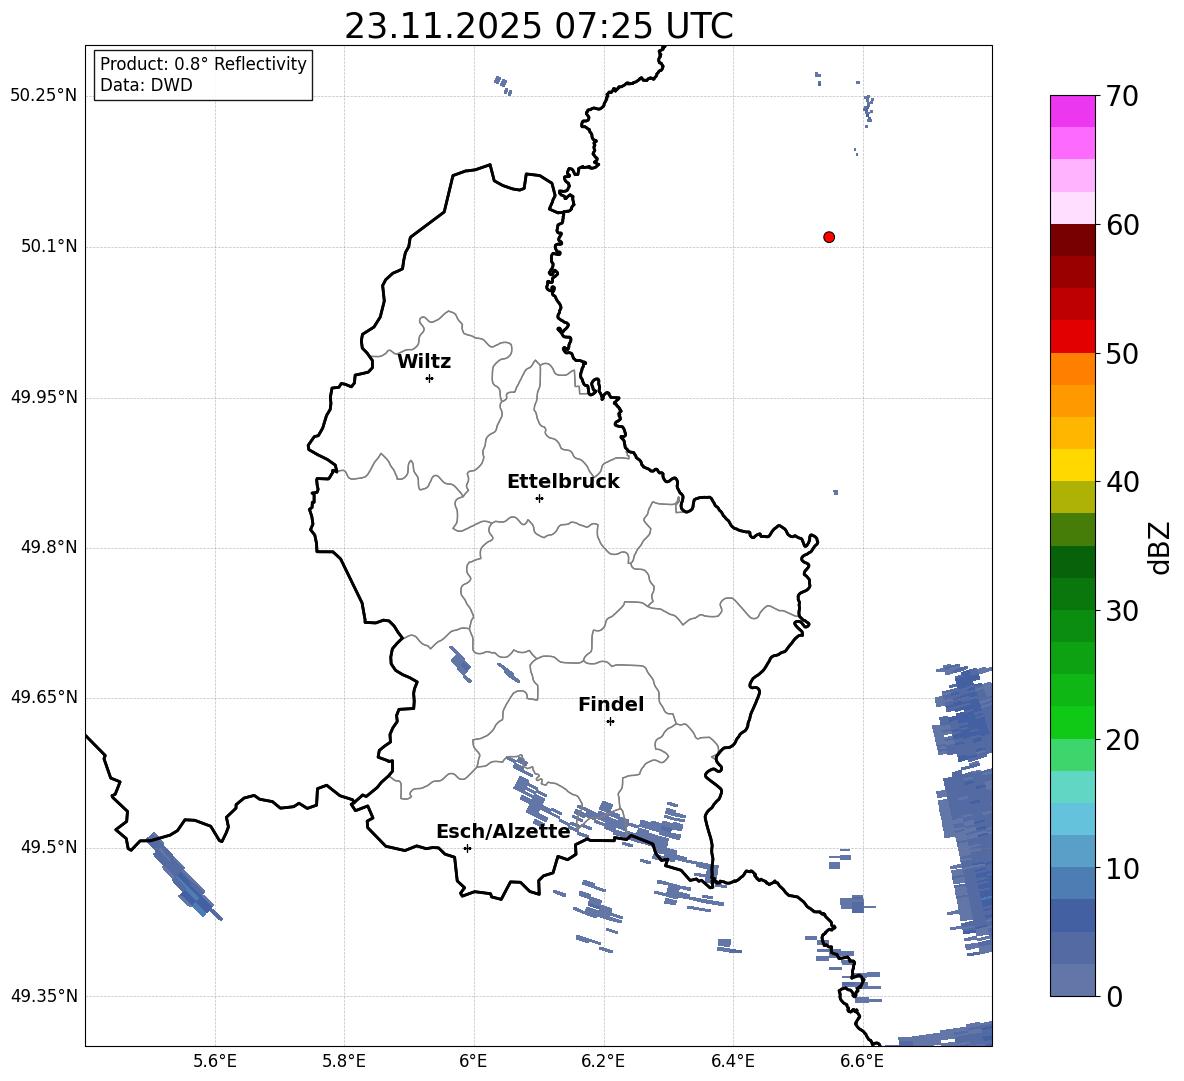Click the 49.8°N latitude label
1184x1081 pixels.
[48, 547]
